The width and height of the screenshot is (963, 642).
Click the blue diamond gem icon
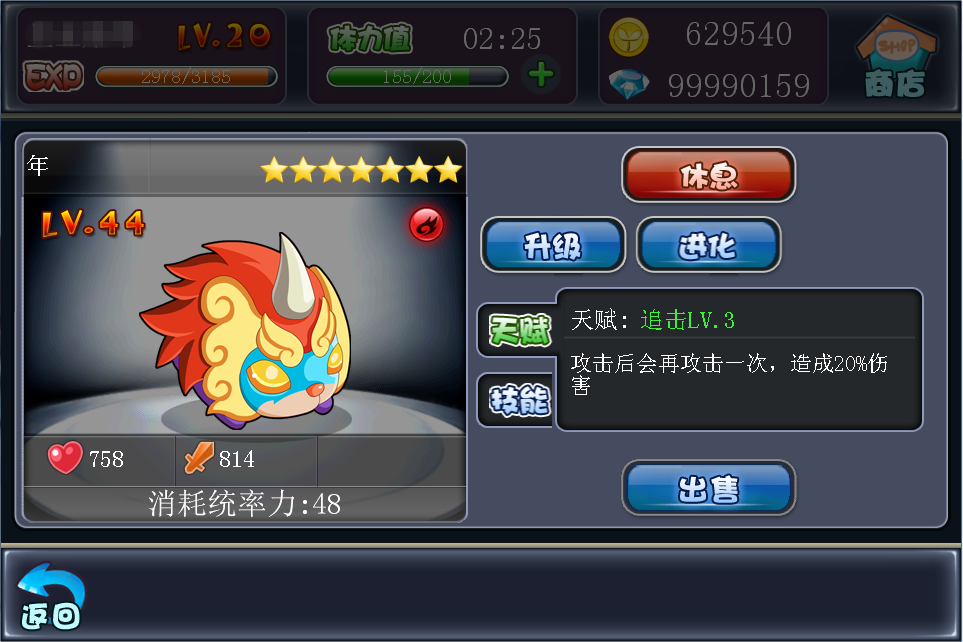(628, 85)
